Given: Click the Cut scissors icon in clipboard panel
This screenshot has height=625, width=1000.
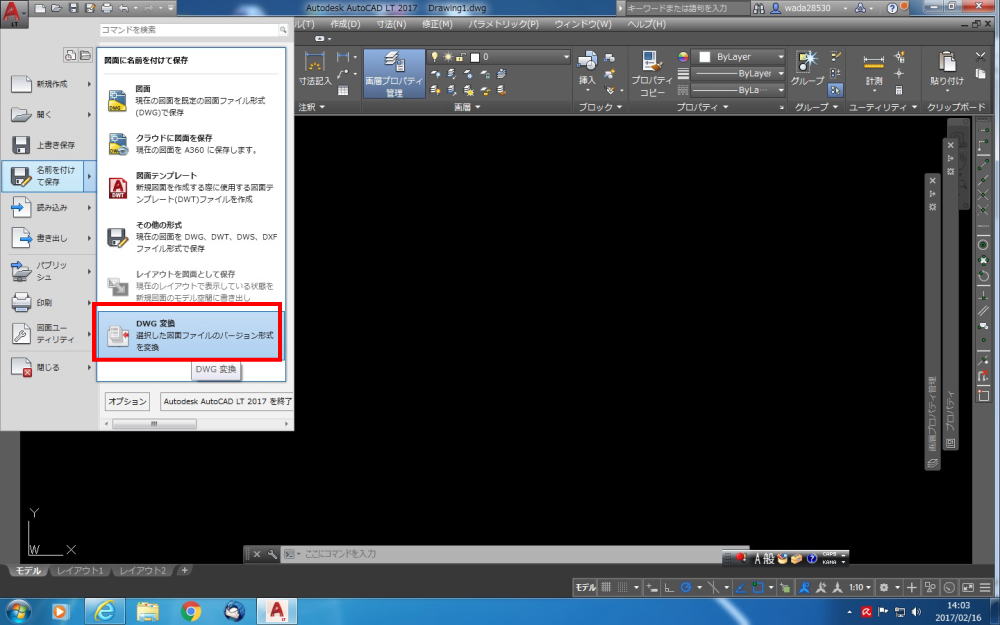Looking at the screenshot, I should click(x=981, y=56).
